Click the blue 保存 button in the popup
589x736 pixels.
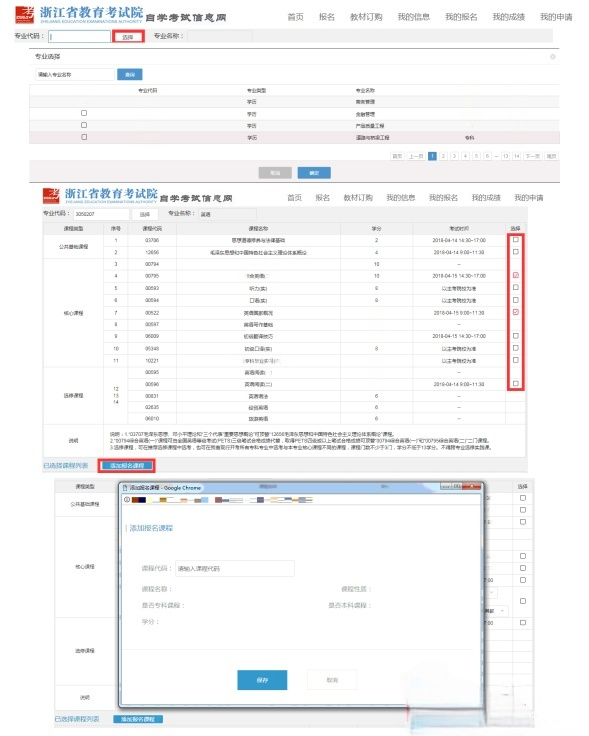(x=262, y=680)
